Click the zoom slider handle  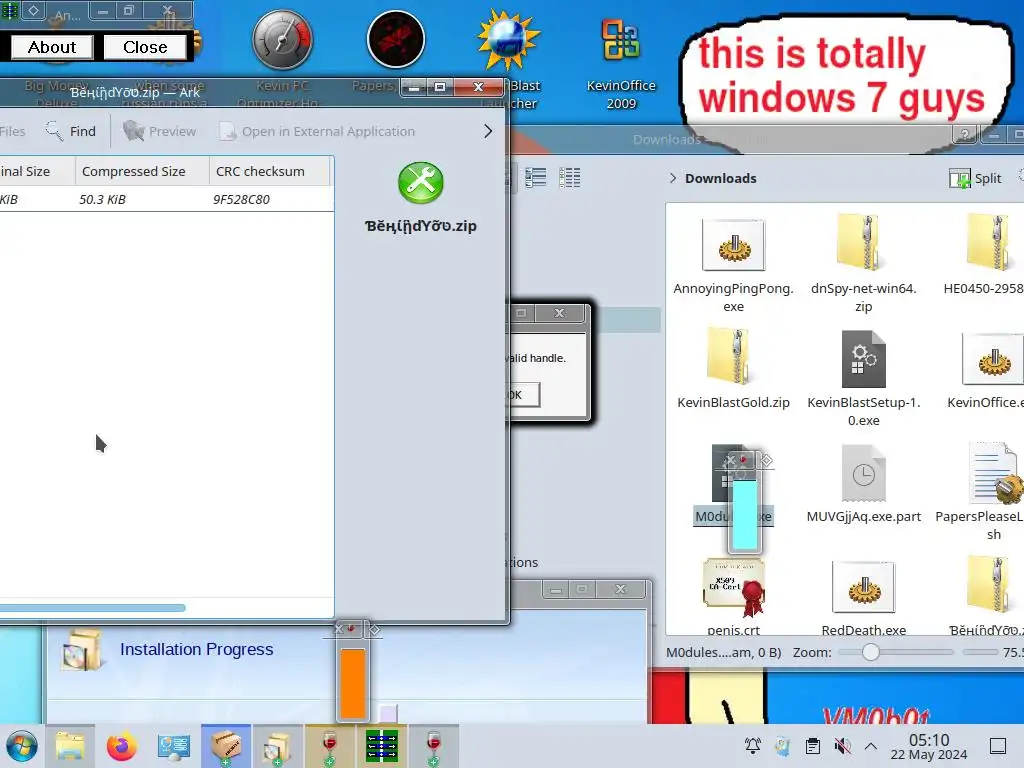tap(871, 652)
